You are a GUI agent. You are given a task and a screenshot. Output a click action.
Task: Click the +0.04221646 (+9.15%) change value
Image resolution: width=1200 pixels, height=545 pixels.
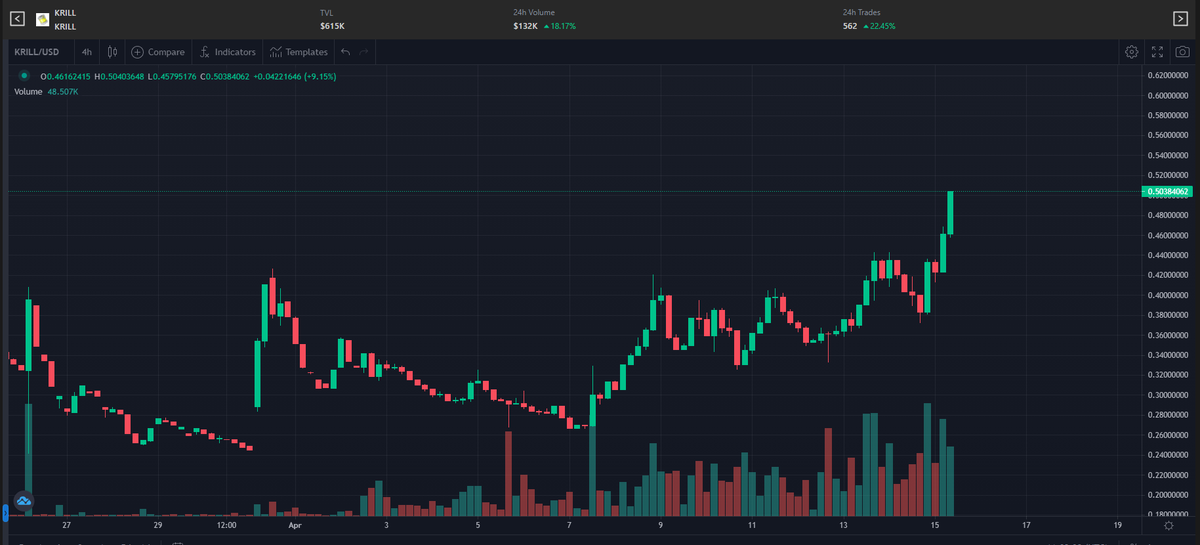coord(295,76)
